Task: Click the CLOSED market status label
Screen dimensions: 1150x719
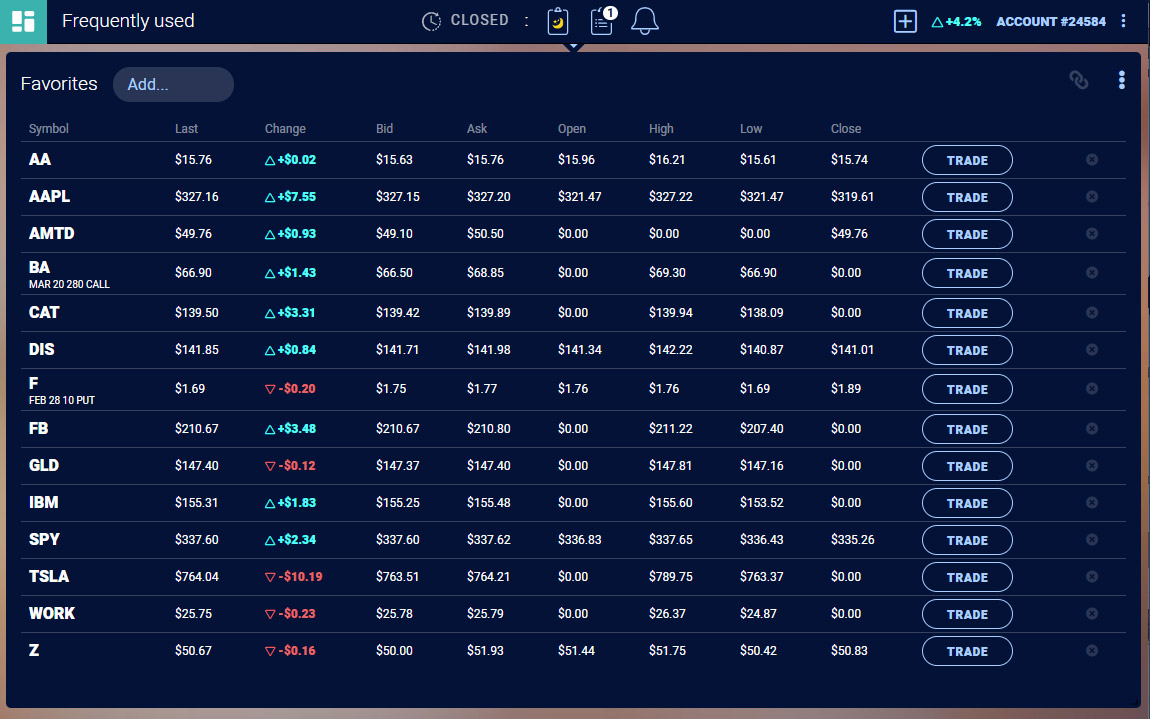Action: pyautogui.click(x=480, y=20)
